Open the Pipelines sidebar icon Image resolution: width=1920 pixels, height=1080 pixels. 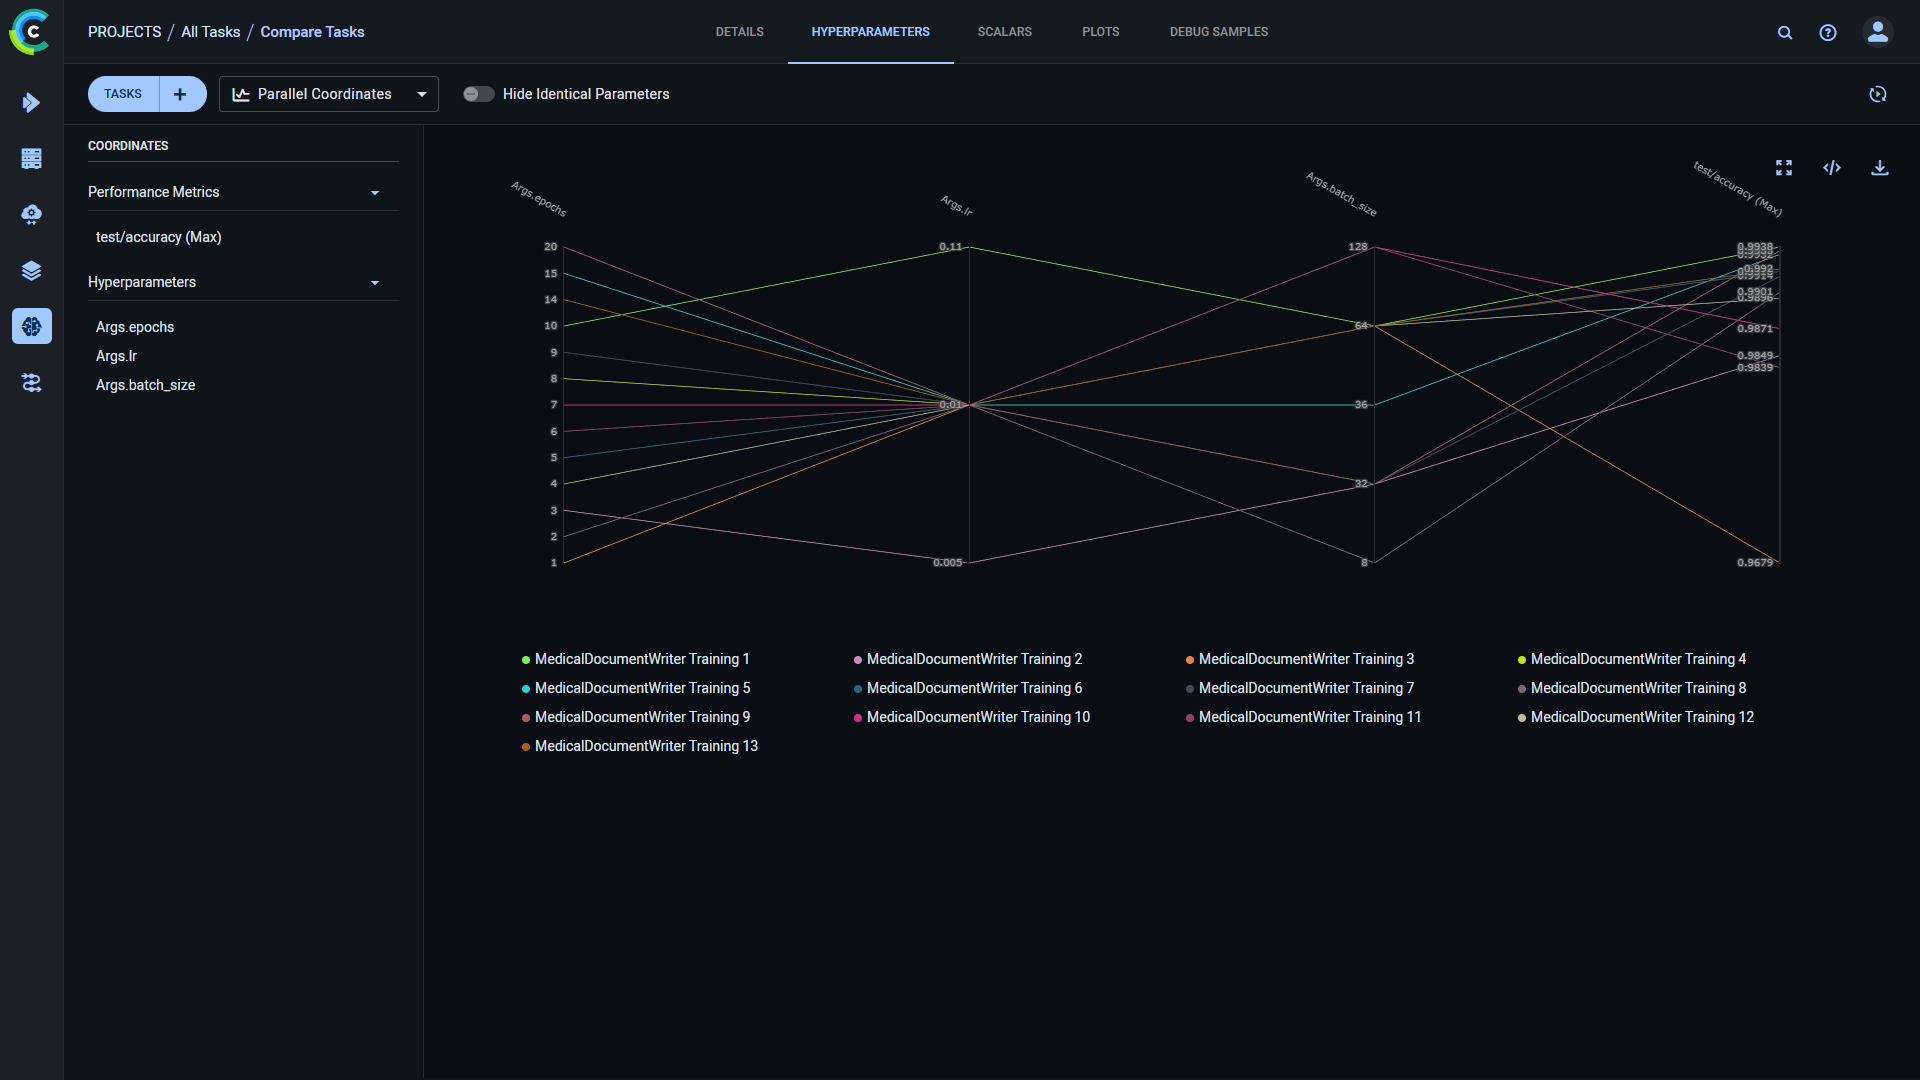click(32, 383)
